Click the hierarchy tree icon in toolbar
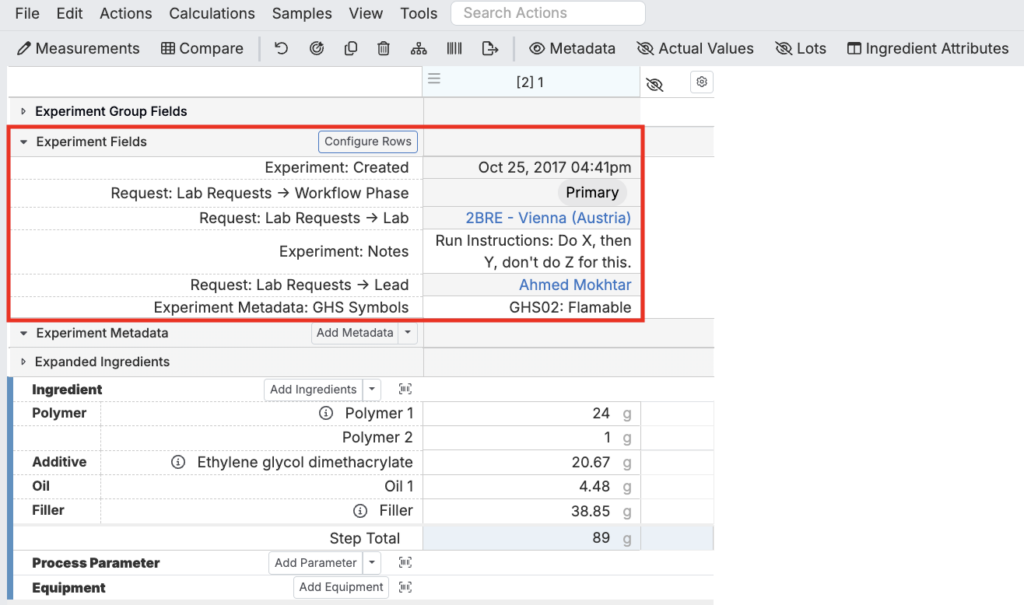 tap(418, 48)
